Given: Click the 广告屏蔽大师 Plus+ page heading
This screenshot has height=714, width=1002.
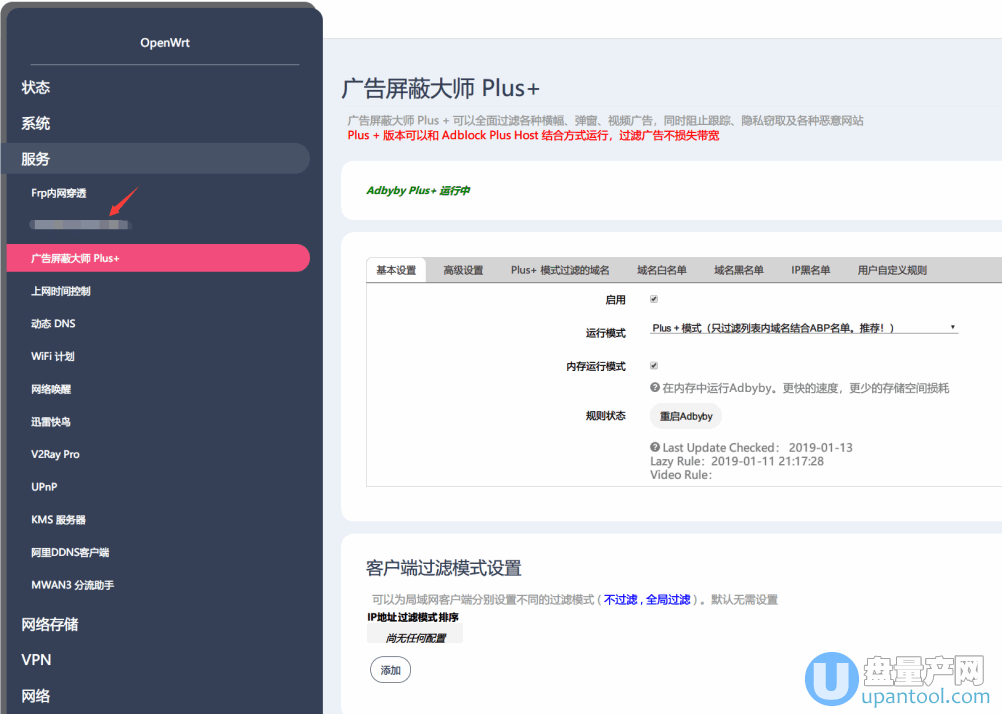Looking at the screenshot, I should 440,88.
